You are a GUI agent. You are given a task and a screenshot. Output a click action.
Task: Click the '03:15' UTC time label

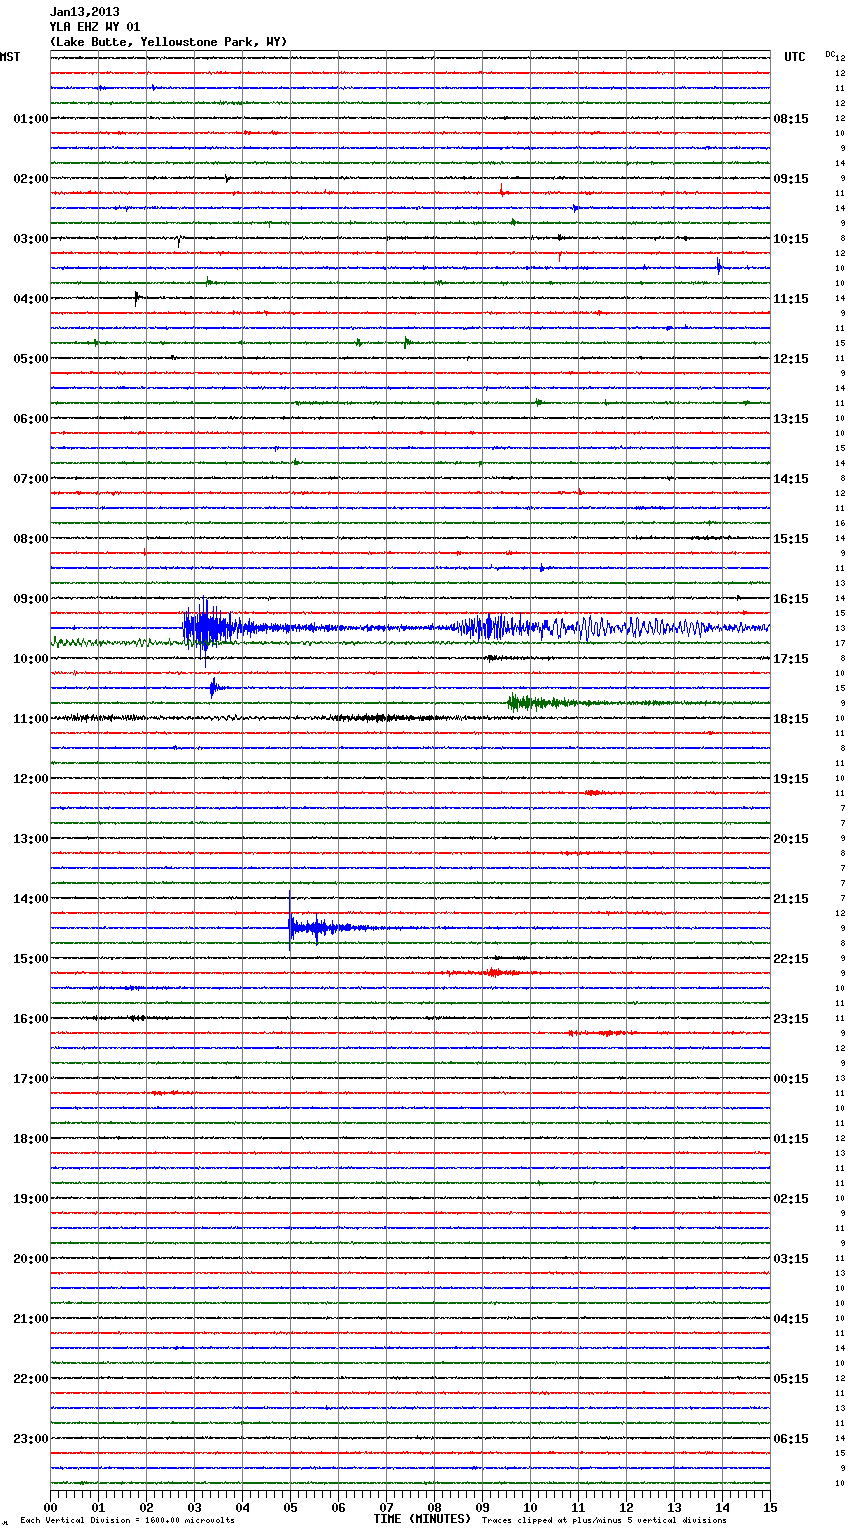pos(791,1259)
